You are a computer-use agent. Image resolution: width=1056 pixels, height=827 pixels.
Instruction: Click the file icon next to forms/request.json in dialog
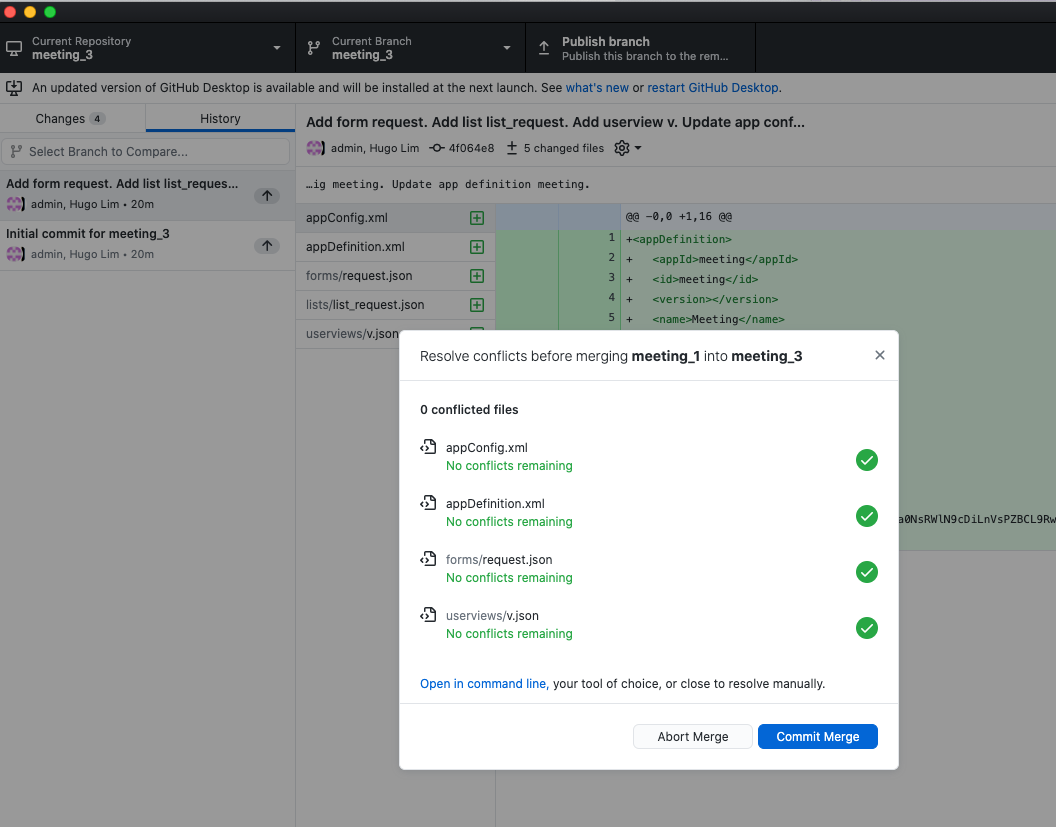(x=429, y=559)
